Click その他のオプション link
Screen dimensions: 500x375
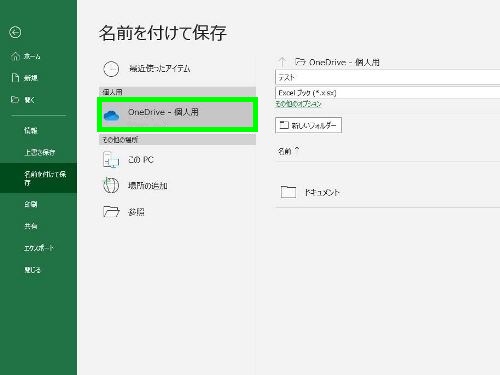point(298,104)
